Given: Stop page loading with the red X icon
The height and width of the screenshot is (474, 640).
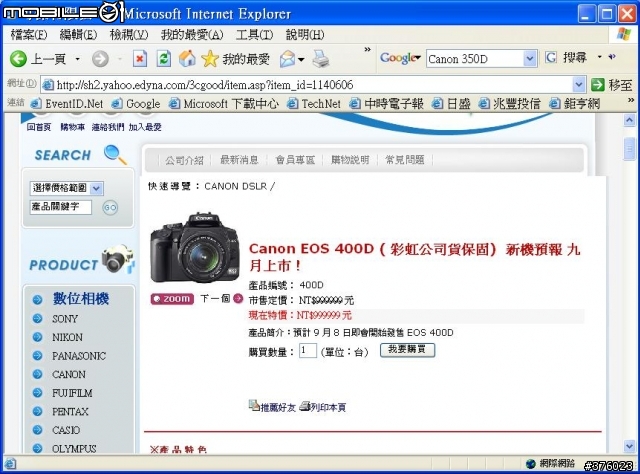Looking at the screenshot, I should (x=140, y=59).
